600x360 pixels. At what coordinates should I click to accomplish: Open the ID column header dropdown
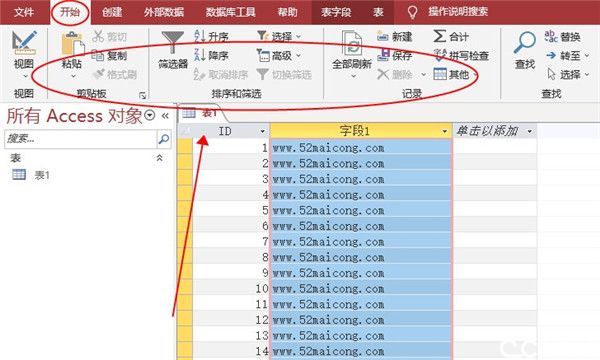[x=262, y=132]
